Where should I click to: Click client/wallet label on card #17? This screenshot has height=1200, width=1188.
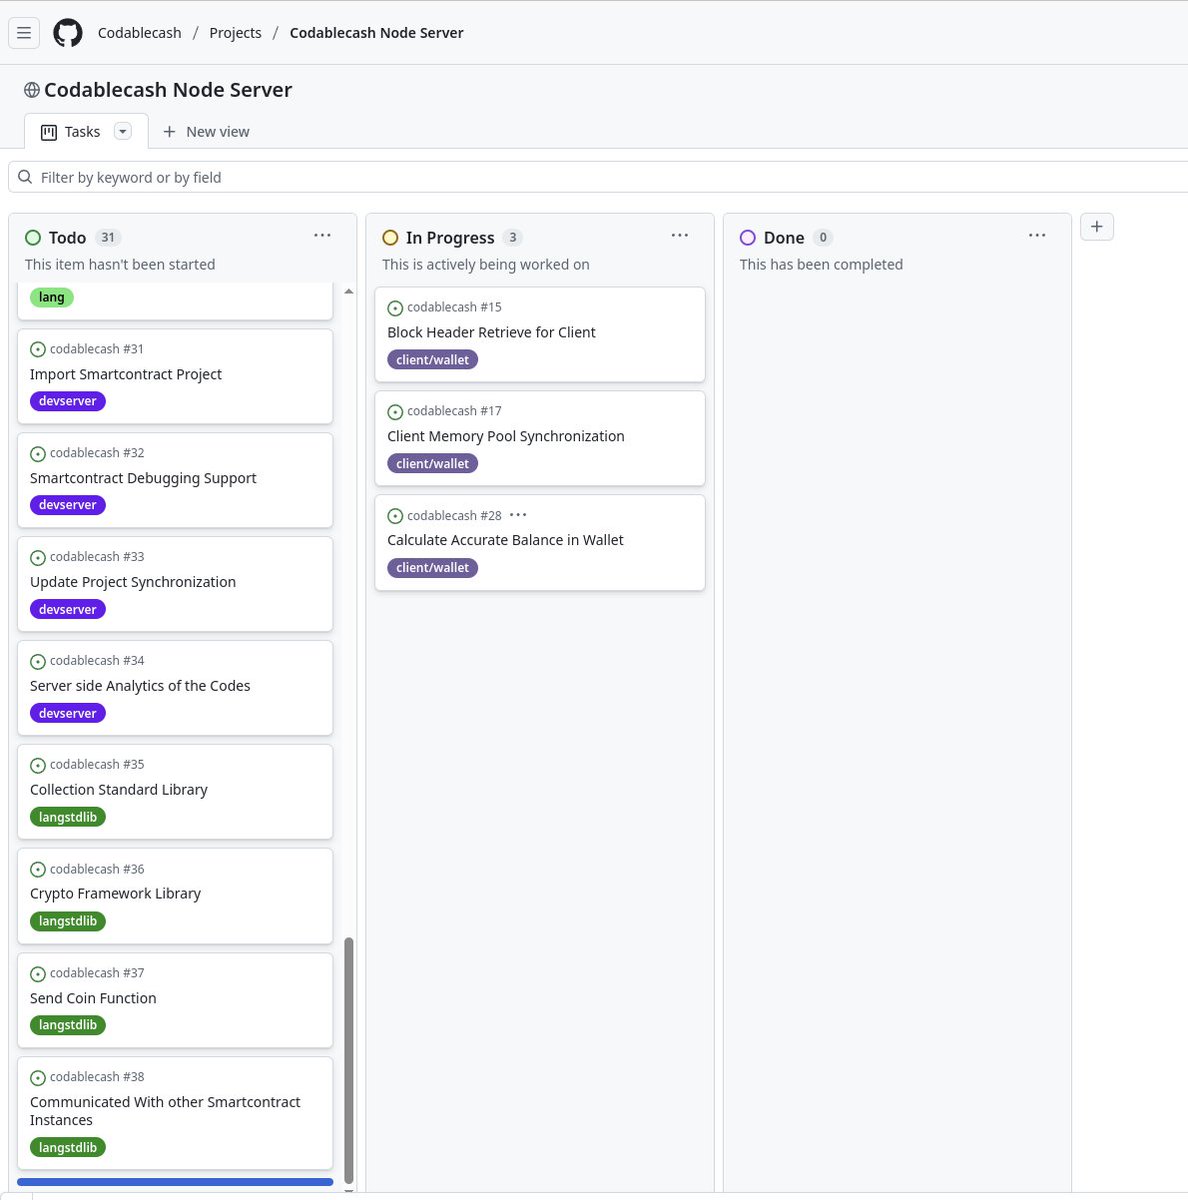[432, 464]
